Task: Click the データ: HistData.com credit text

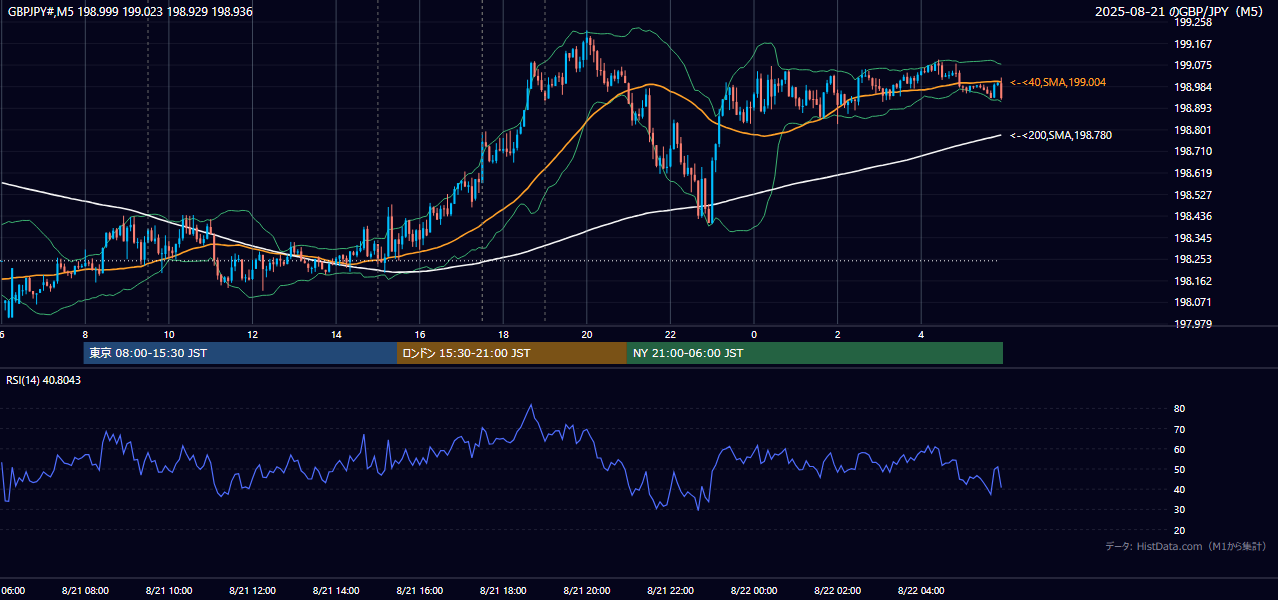Action: pos(1185,546)
